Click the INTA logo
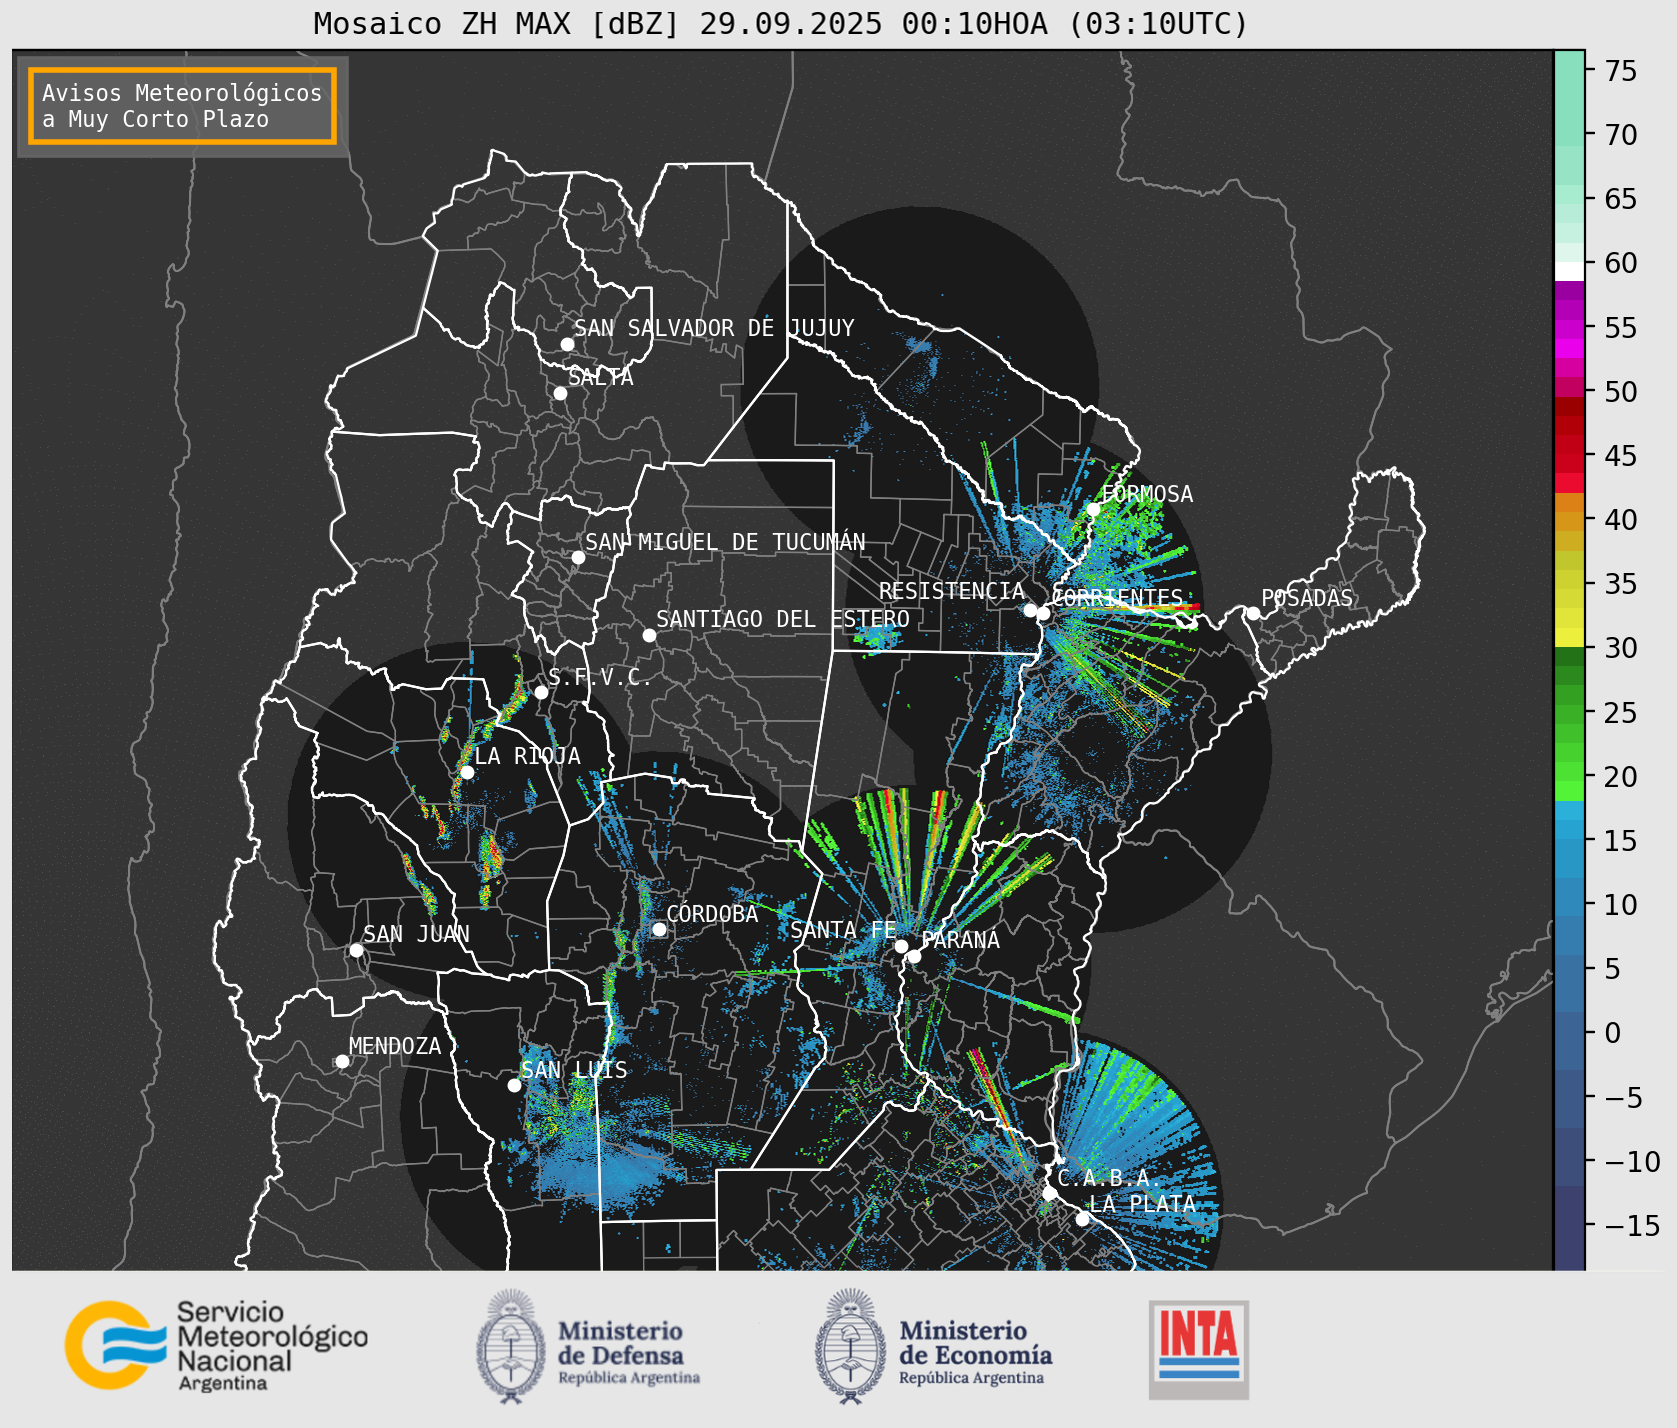Viewport: 1677px width, 1428px height. pyautogui.click(x=1199, y=1349)
